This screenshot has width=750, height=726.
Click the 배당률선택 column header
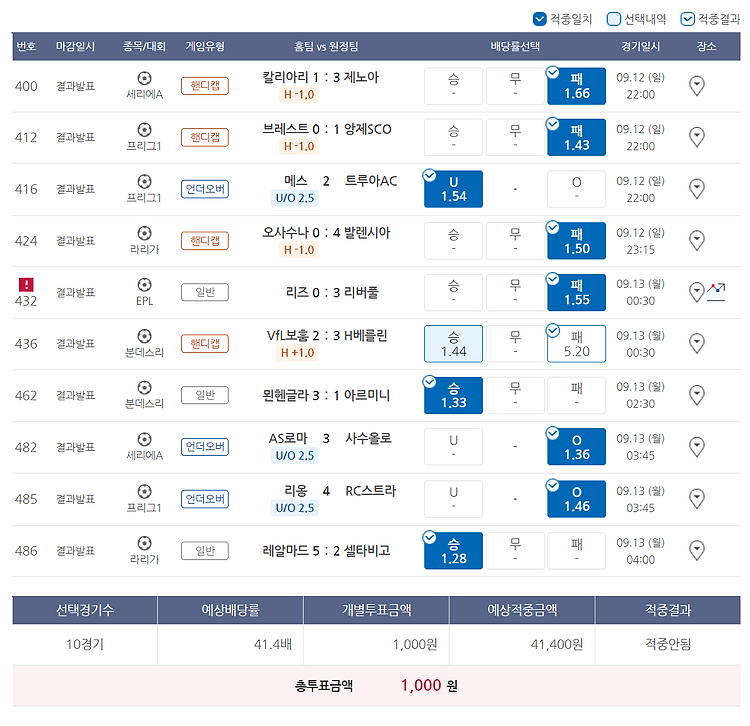pyautogui.click(x=515, y=46)
